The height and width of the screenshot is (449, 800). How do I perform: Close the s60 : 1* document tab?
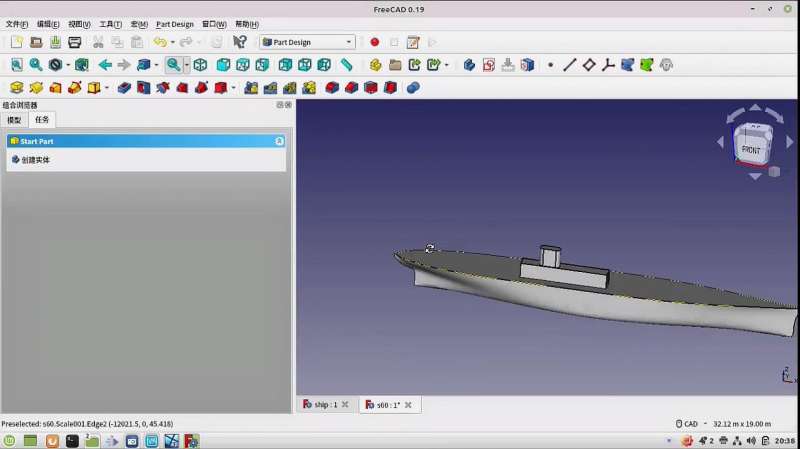pyautogui.click(x=408, y=405)
